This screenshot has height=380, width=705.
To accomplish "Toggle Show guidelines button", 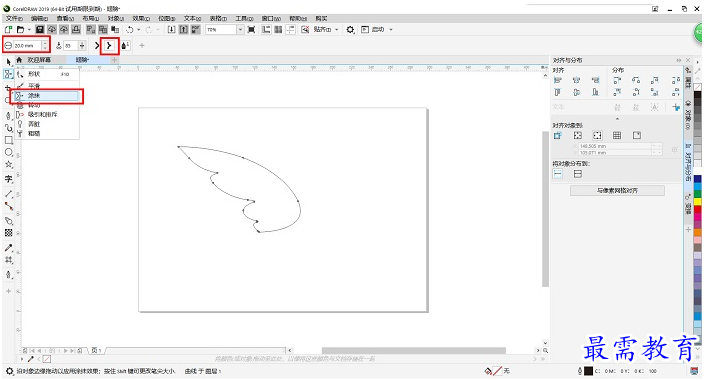I will tap(290, 30).
